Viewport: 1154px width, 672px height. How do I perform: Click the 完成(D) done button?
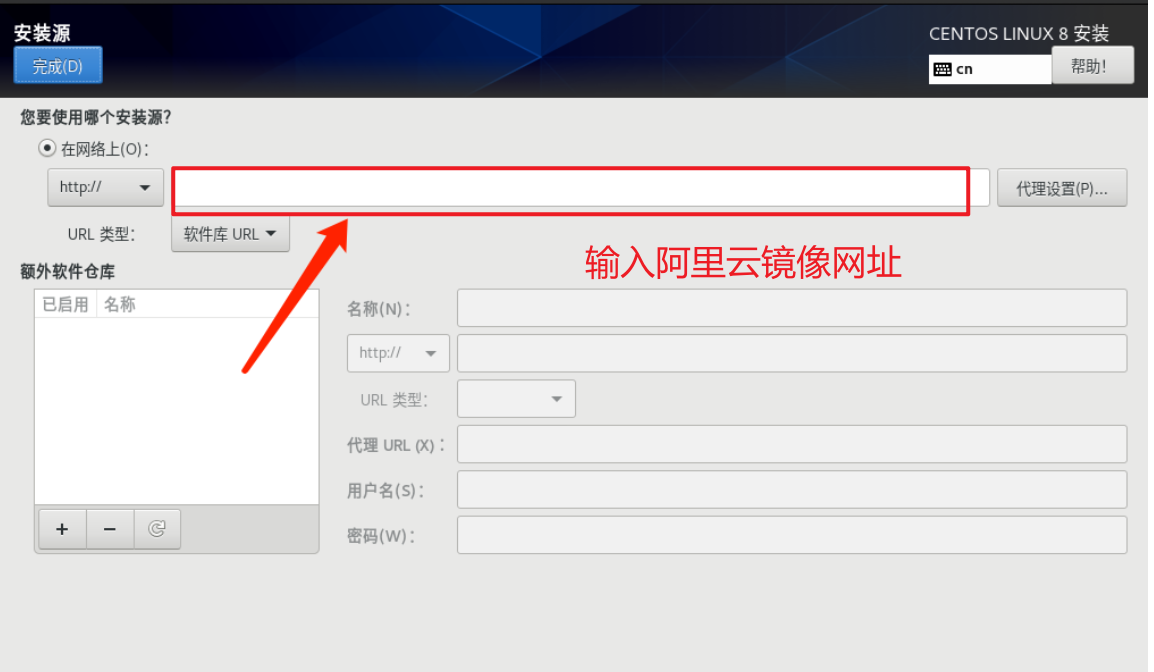pos(57,66)
